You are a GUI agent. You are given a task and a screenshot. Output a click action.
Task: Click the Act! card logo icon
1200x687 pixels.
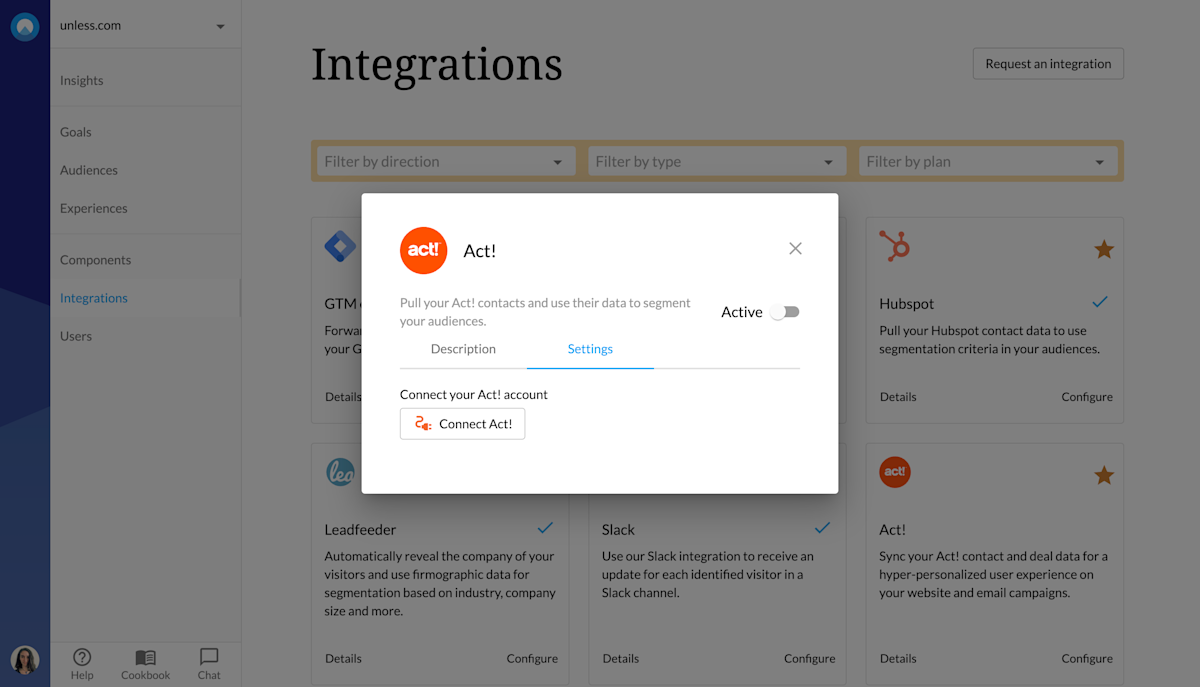tap(895, 472)
